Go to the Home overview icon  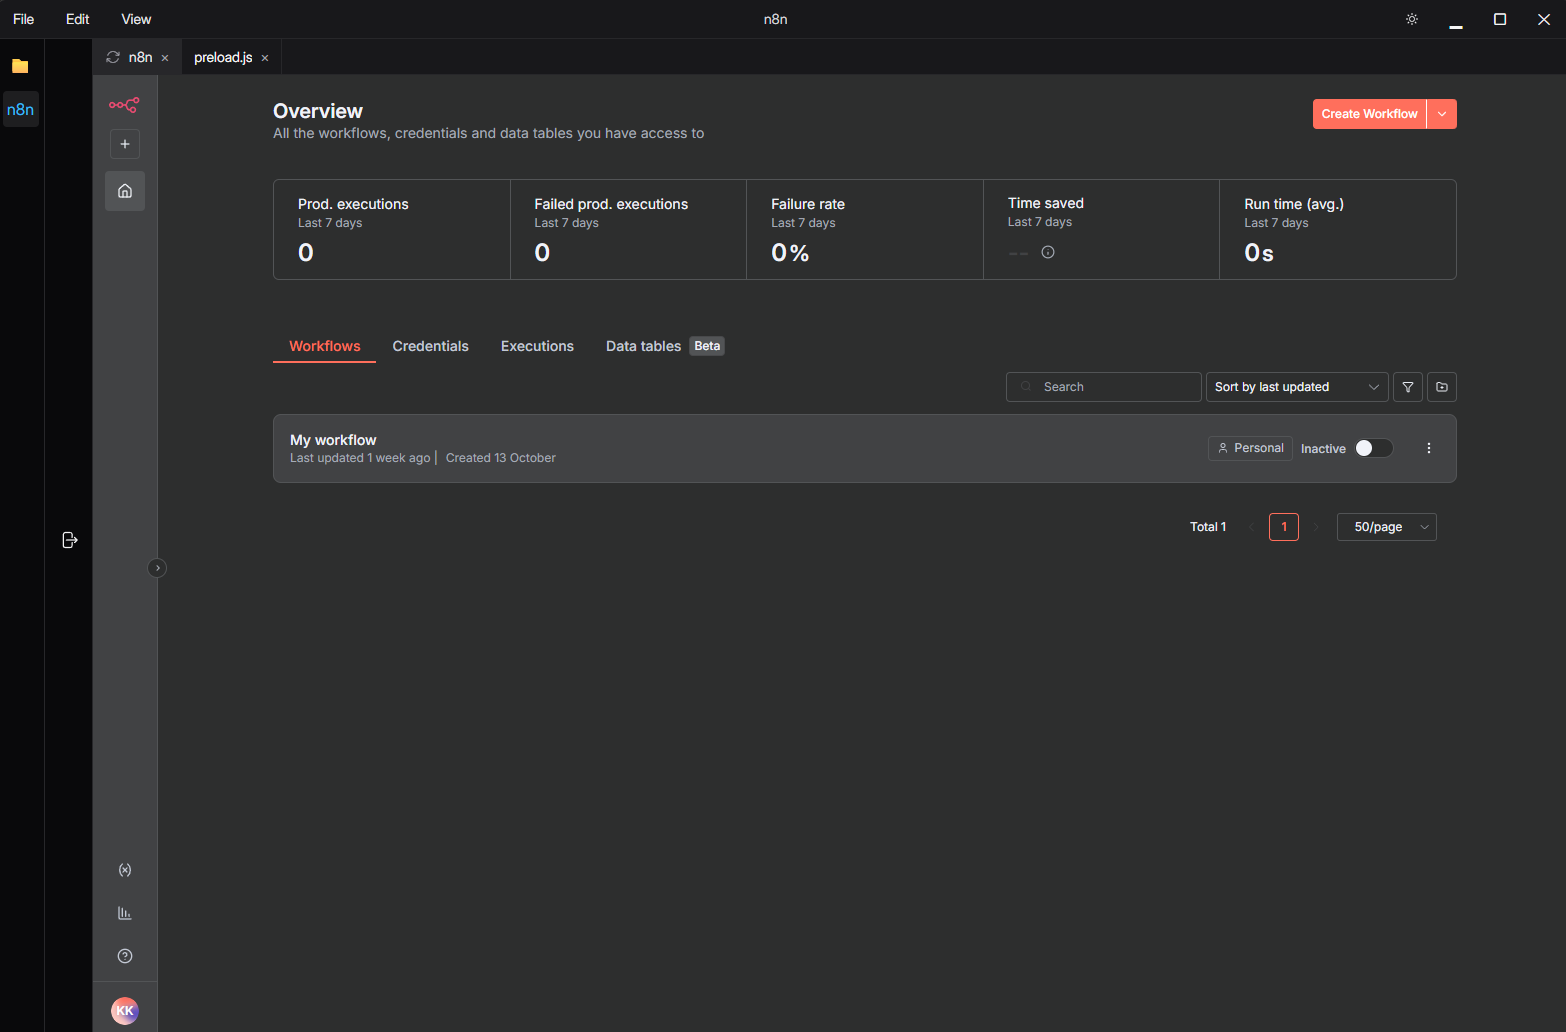tap(125, 191)
